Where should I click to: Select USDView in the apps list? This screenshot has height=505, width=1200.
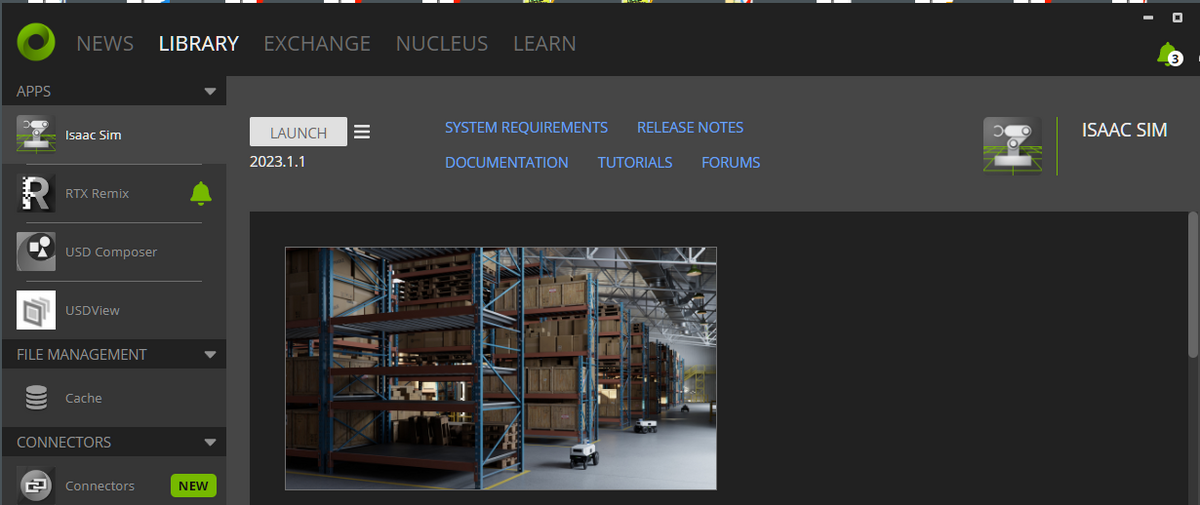[113, 310]
